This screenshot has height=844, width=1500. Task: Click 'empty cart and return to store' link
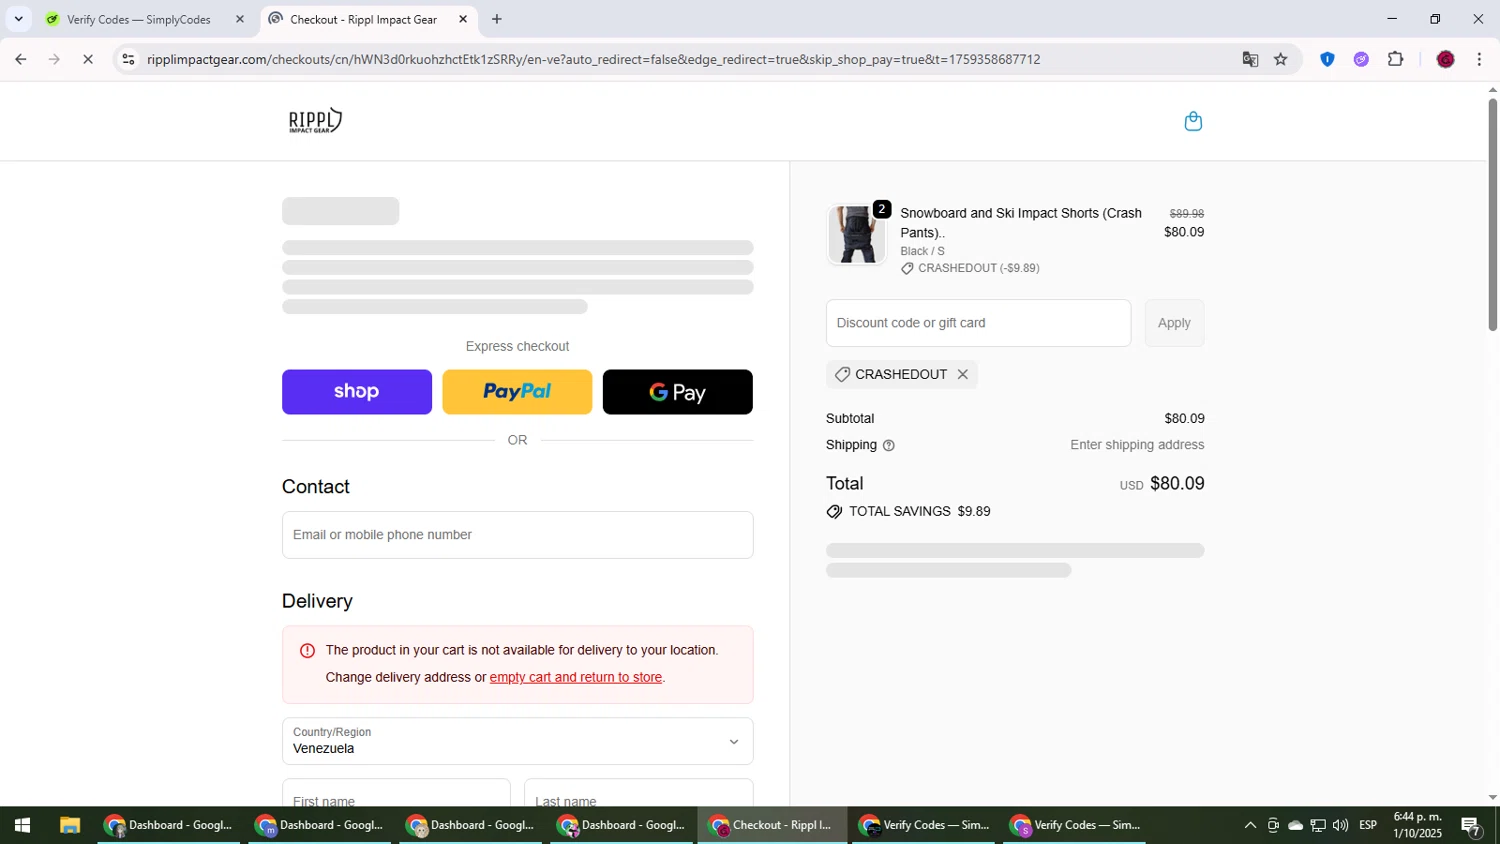575,677
